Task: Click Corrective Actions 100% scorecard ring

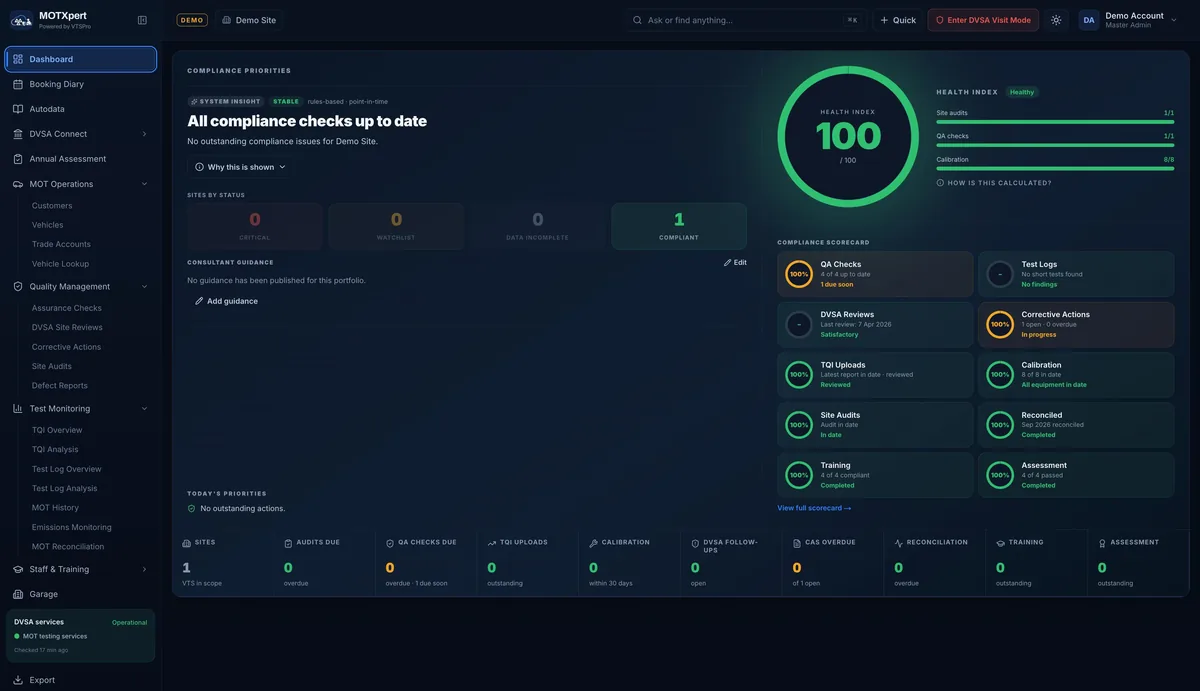Action: pos(1000,324)
